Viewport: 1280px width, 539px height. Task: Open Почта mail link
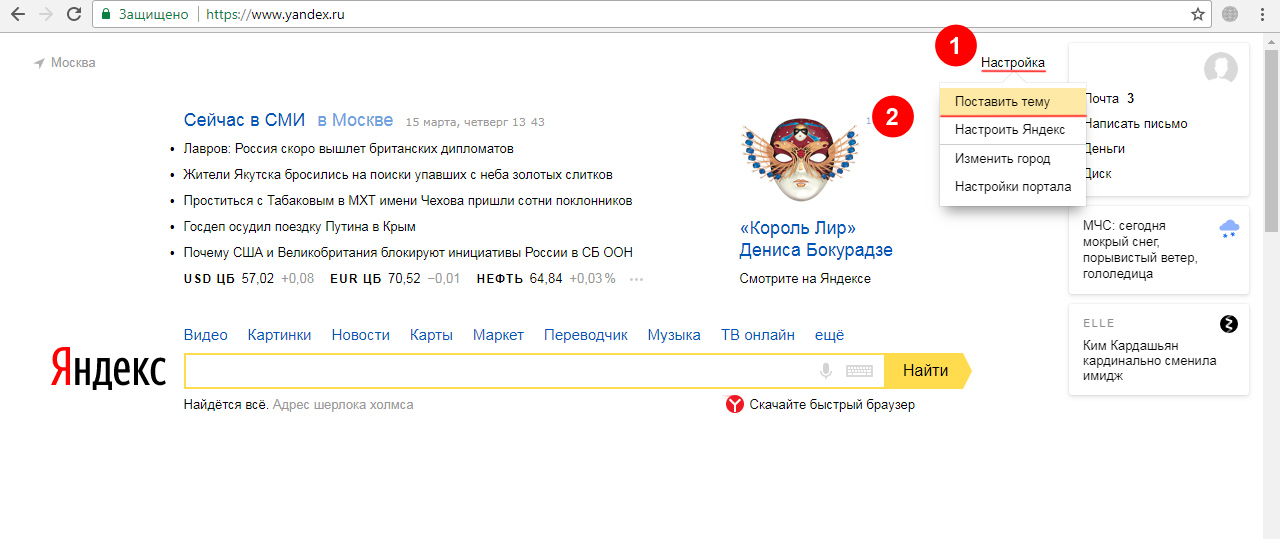click(x=1103, y=99)
